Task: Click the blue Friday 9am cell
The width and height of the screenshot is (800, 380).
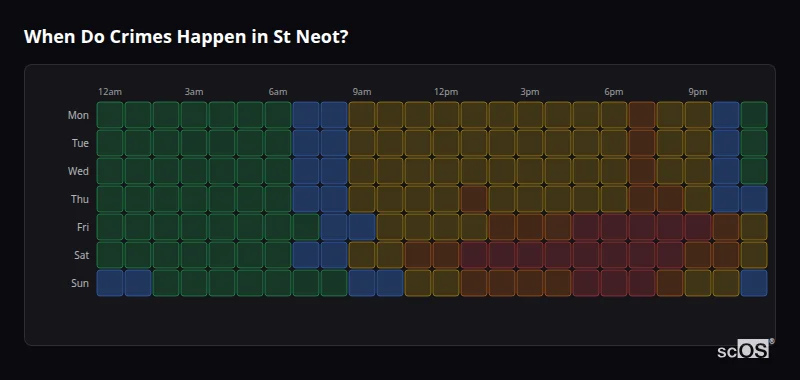Action: [362, 227]
